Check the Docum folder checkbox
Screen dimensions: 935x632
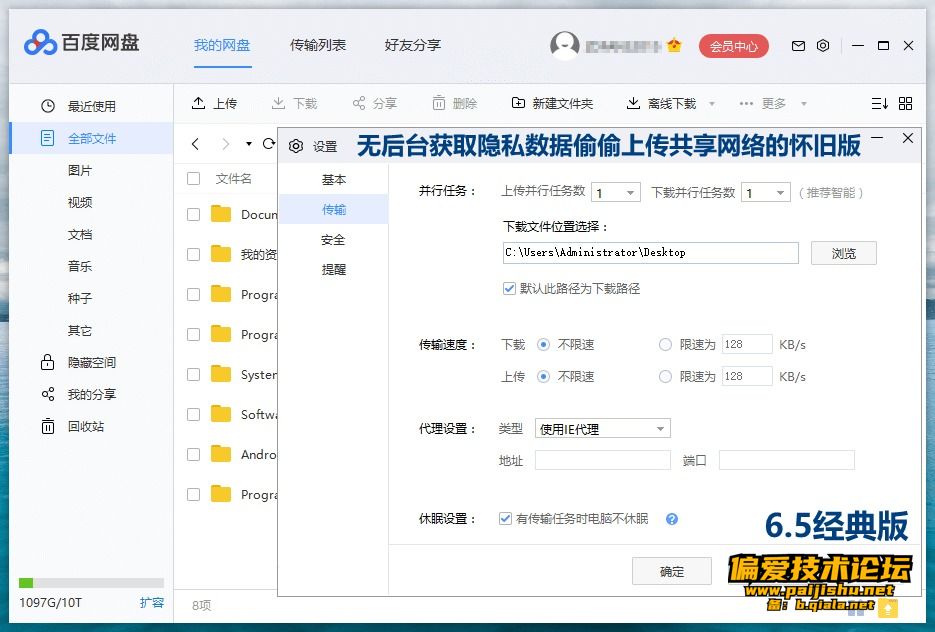[x=193, y=214]
